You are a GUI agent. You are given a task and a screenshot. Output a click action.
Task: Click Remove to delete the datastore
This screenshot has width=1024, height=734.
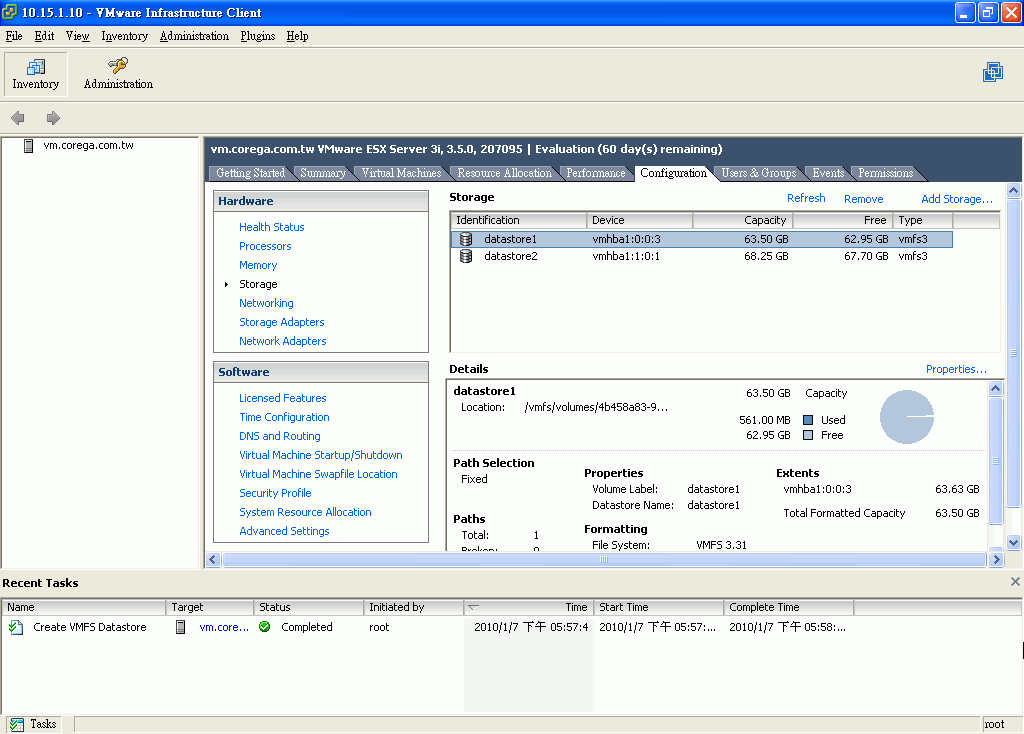click(x=863, y=199)
